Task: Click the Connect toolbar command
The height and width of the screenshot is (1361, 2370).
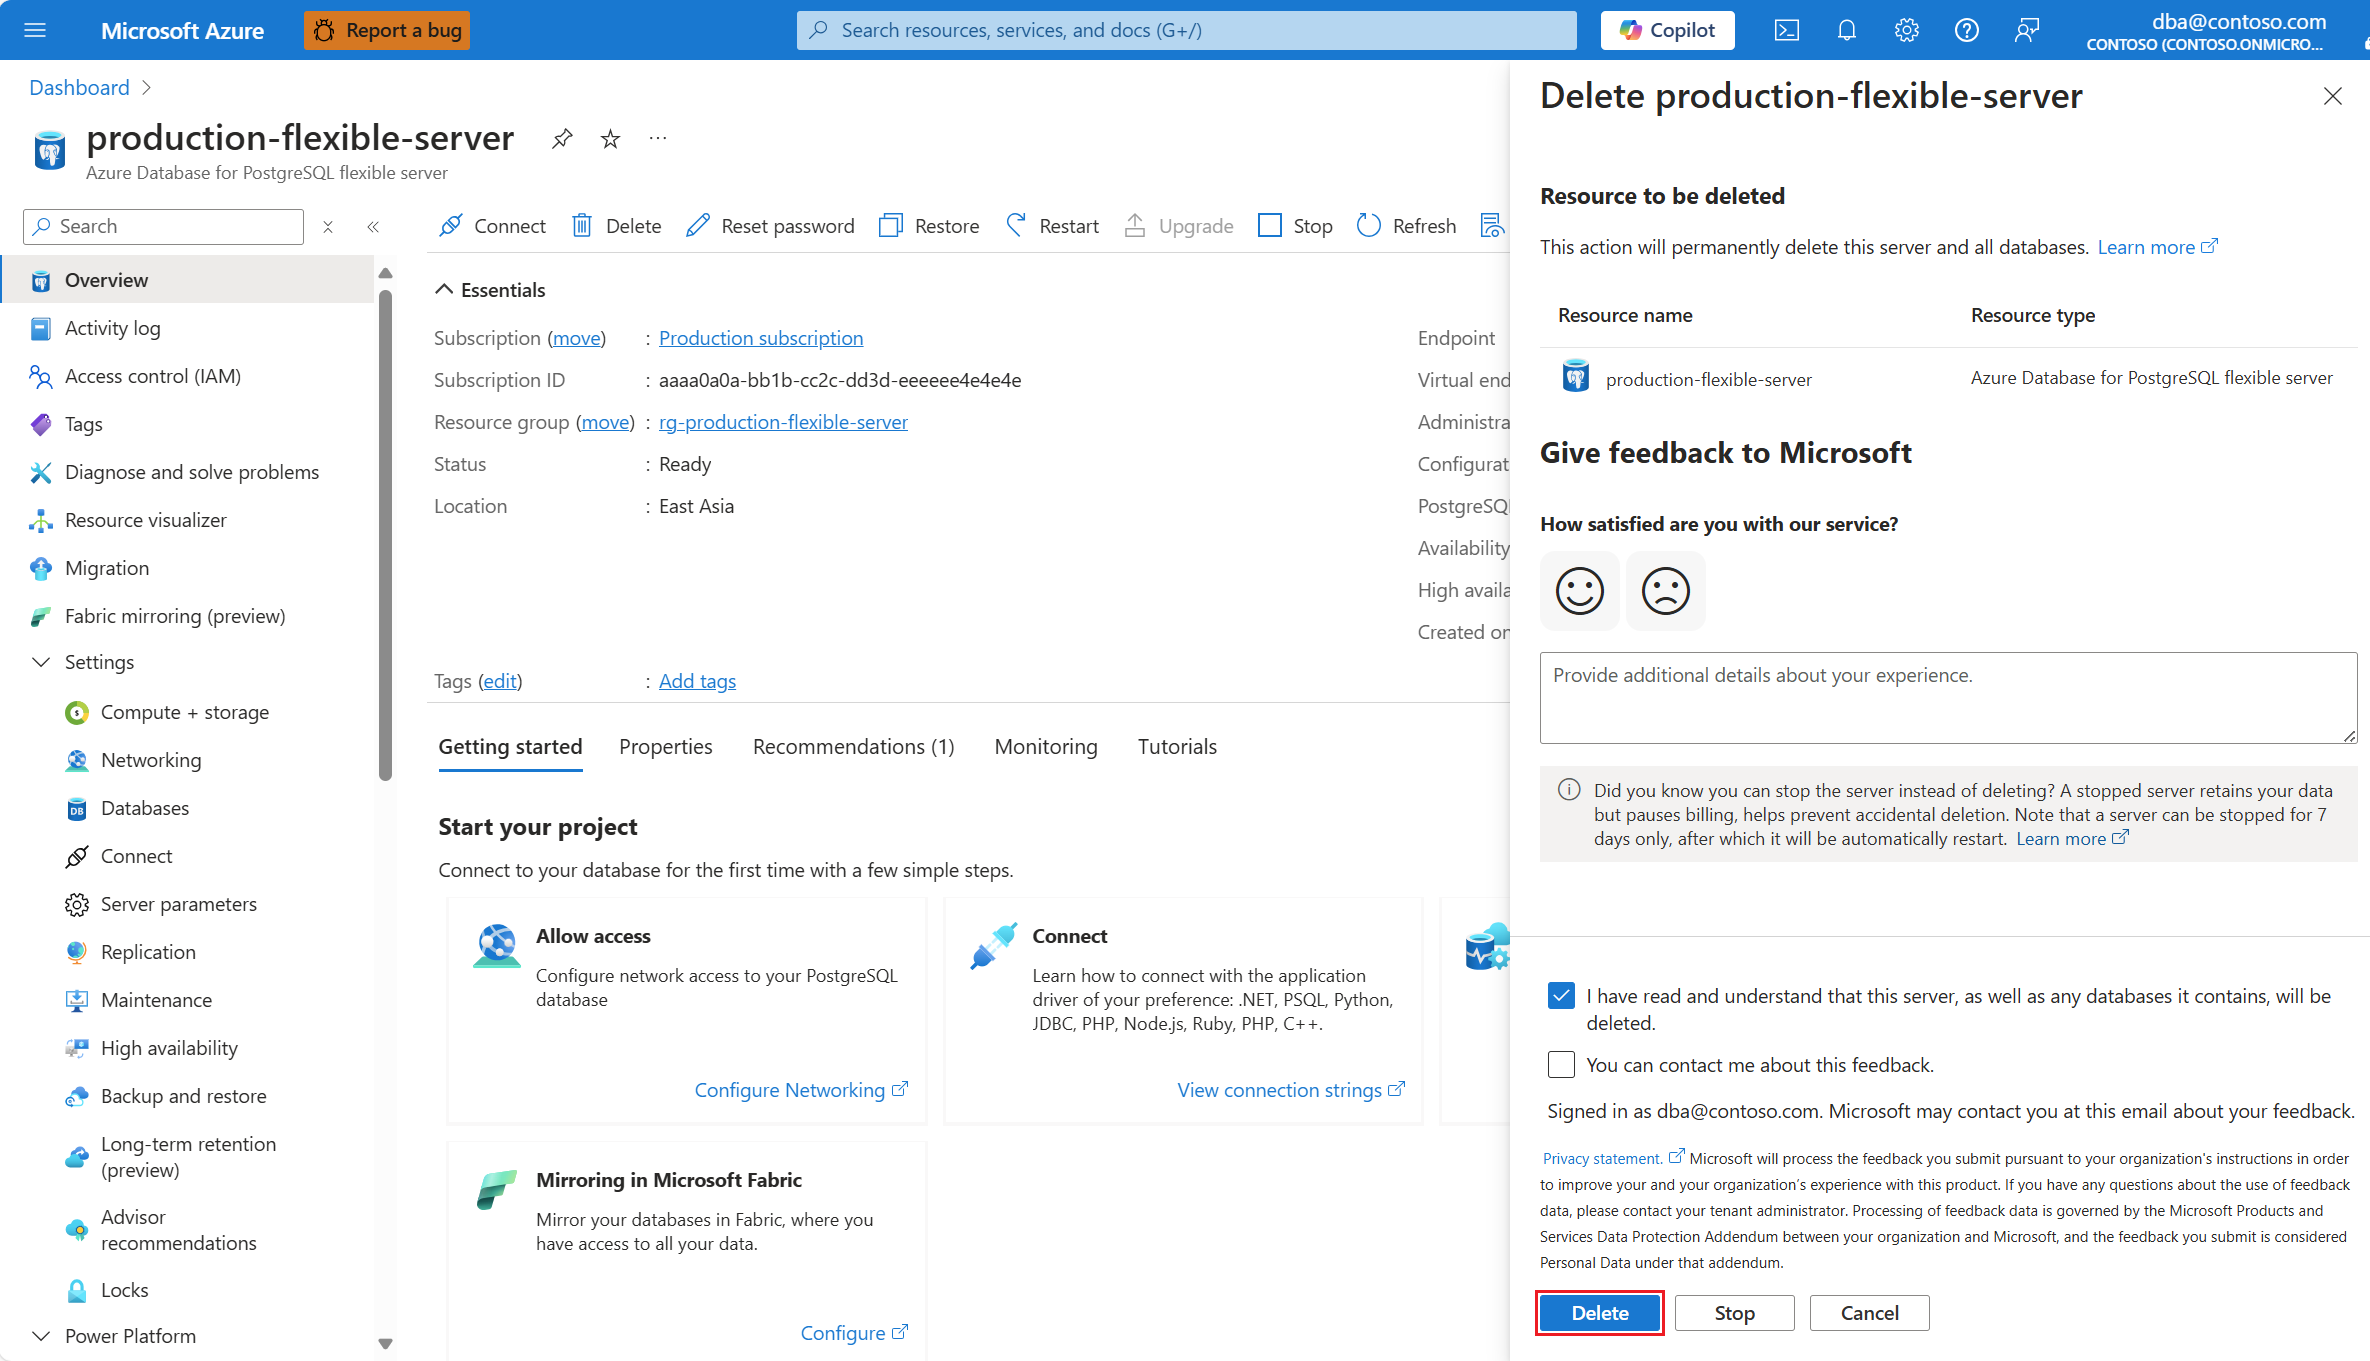Action: (x=492, y=226)
